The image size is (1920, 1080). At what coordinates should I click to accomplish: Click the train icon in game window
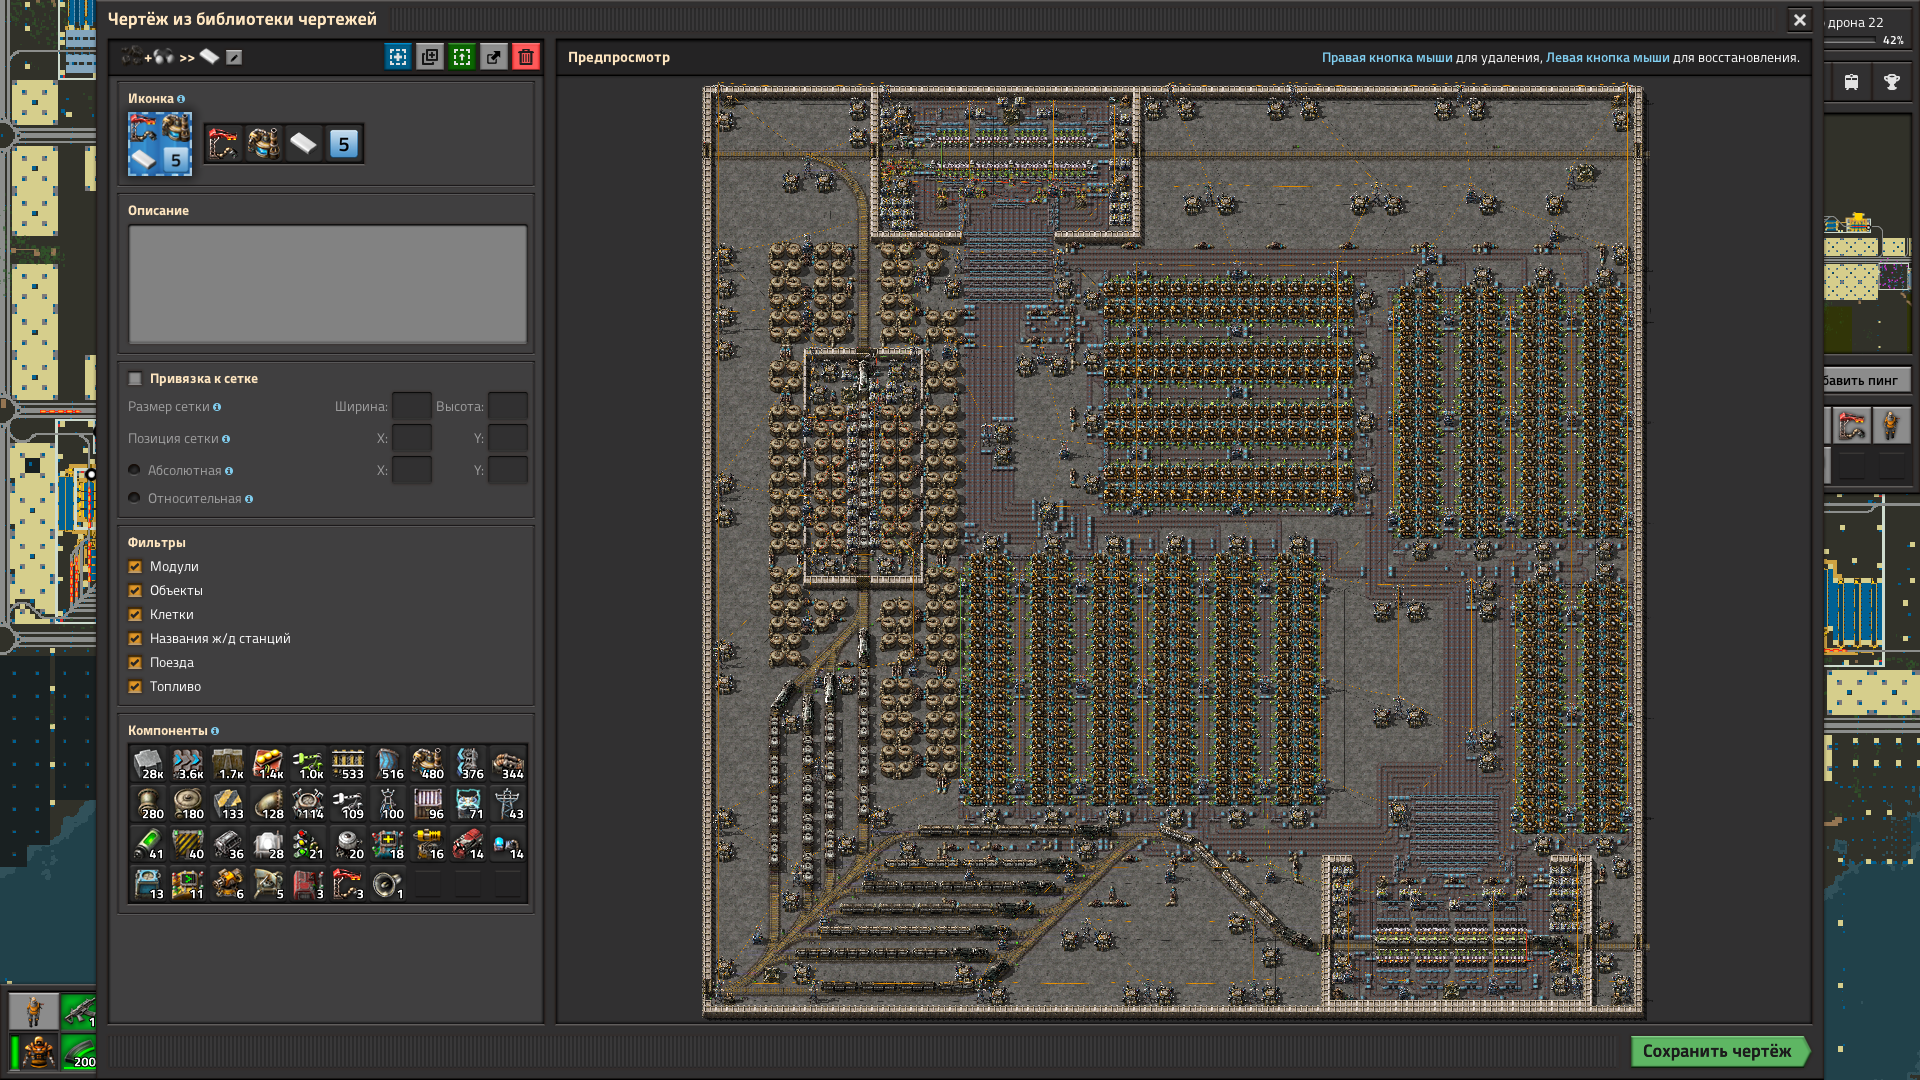[x=1852, y=83]
